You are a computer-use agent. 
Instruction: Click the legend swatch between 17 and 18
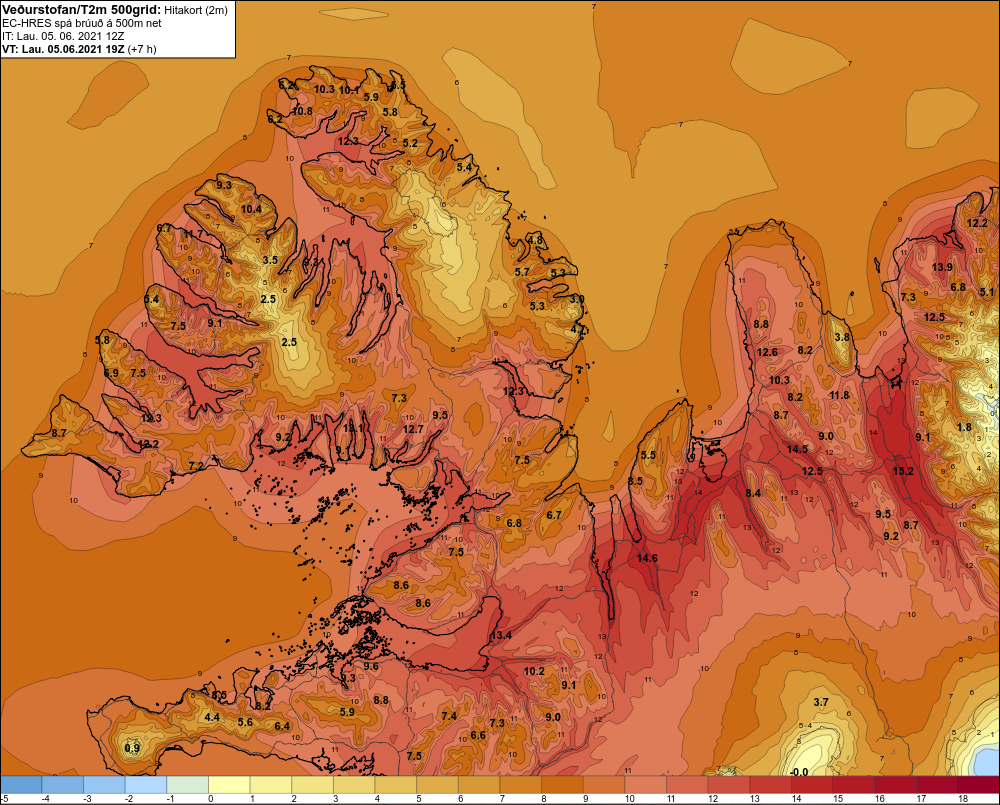tap(937, 785)
